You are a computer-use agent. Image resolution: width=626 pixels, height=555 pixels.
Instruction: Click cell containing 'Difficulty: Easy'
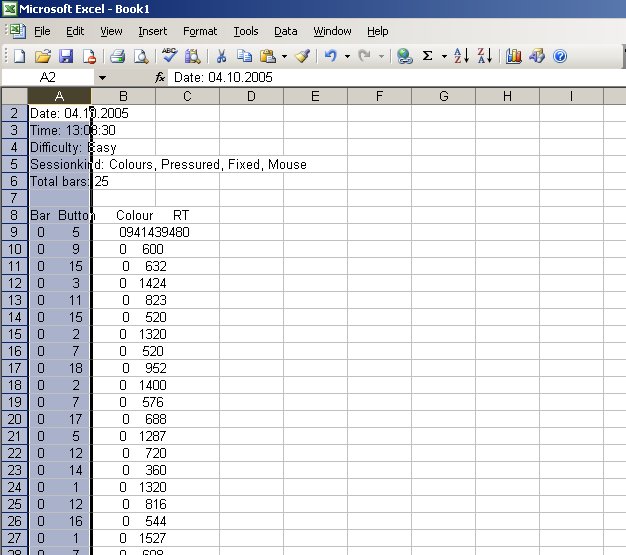pos(59,147)
